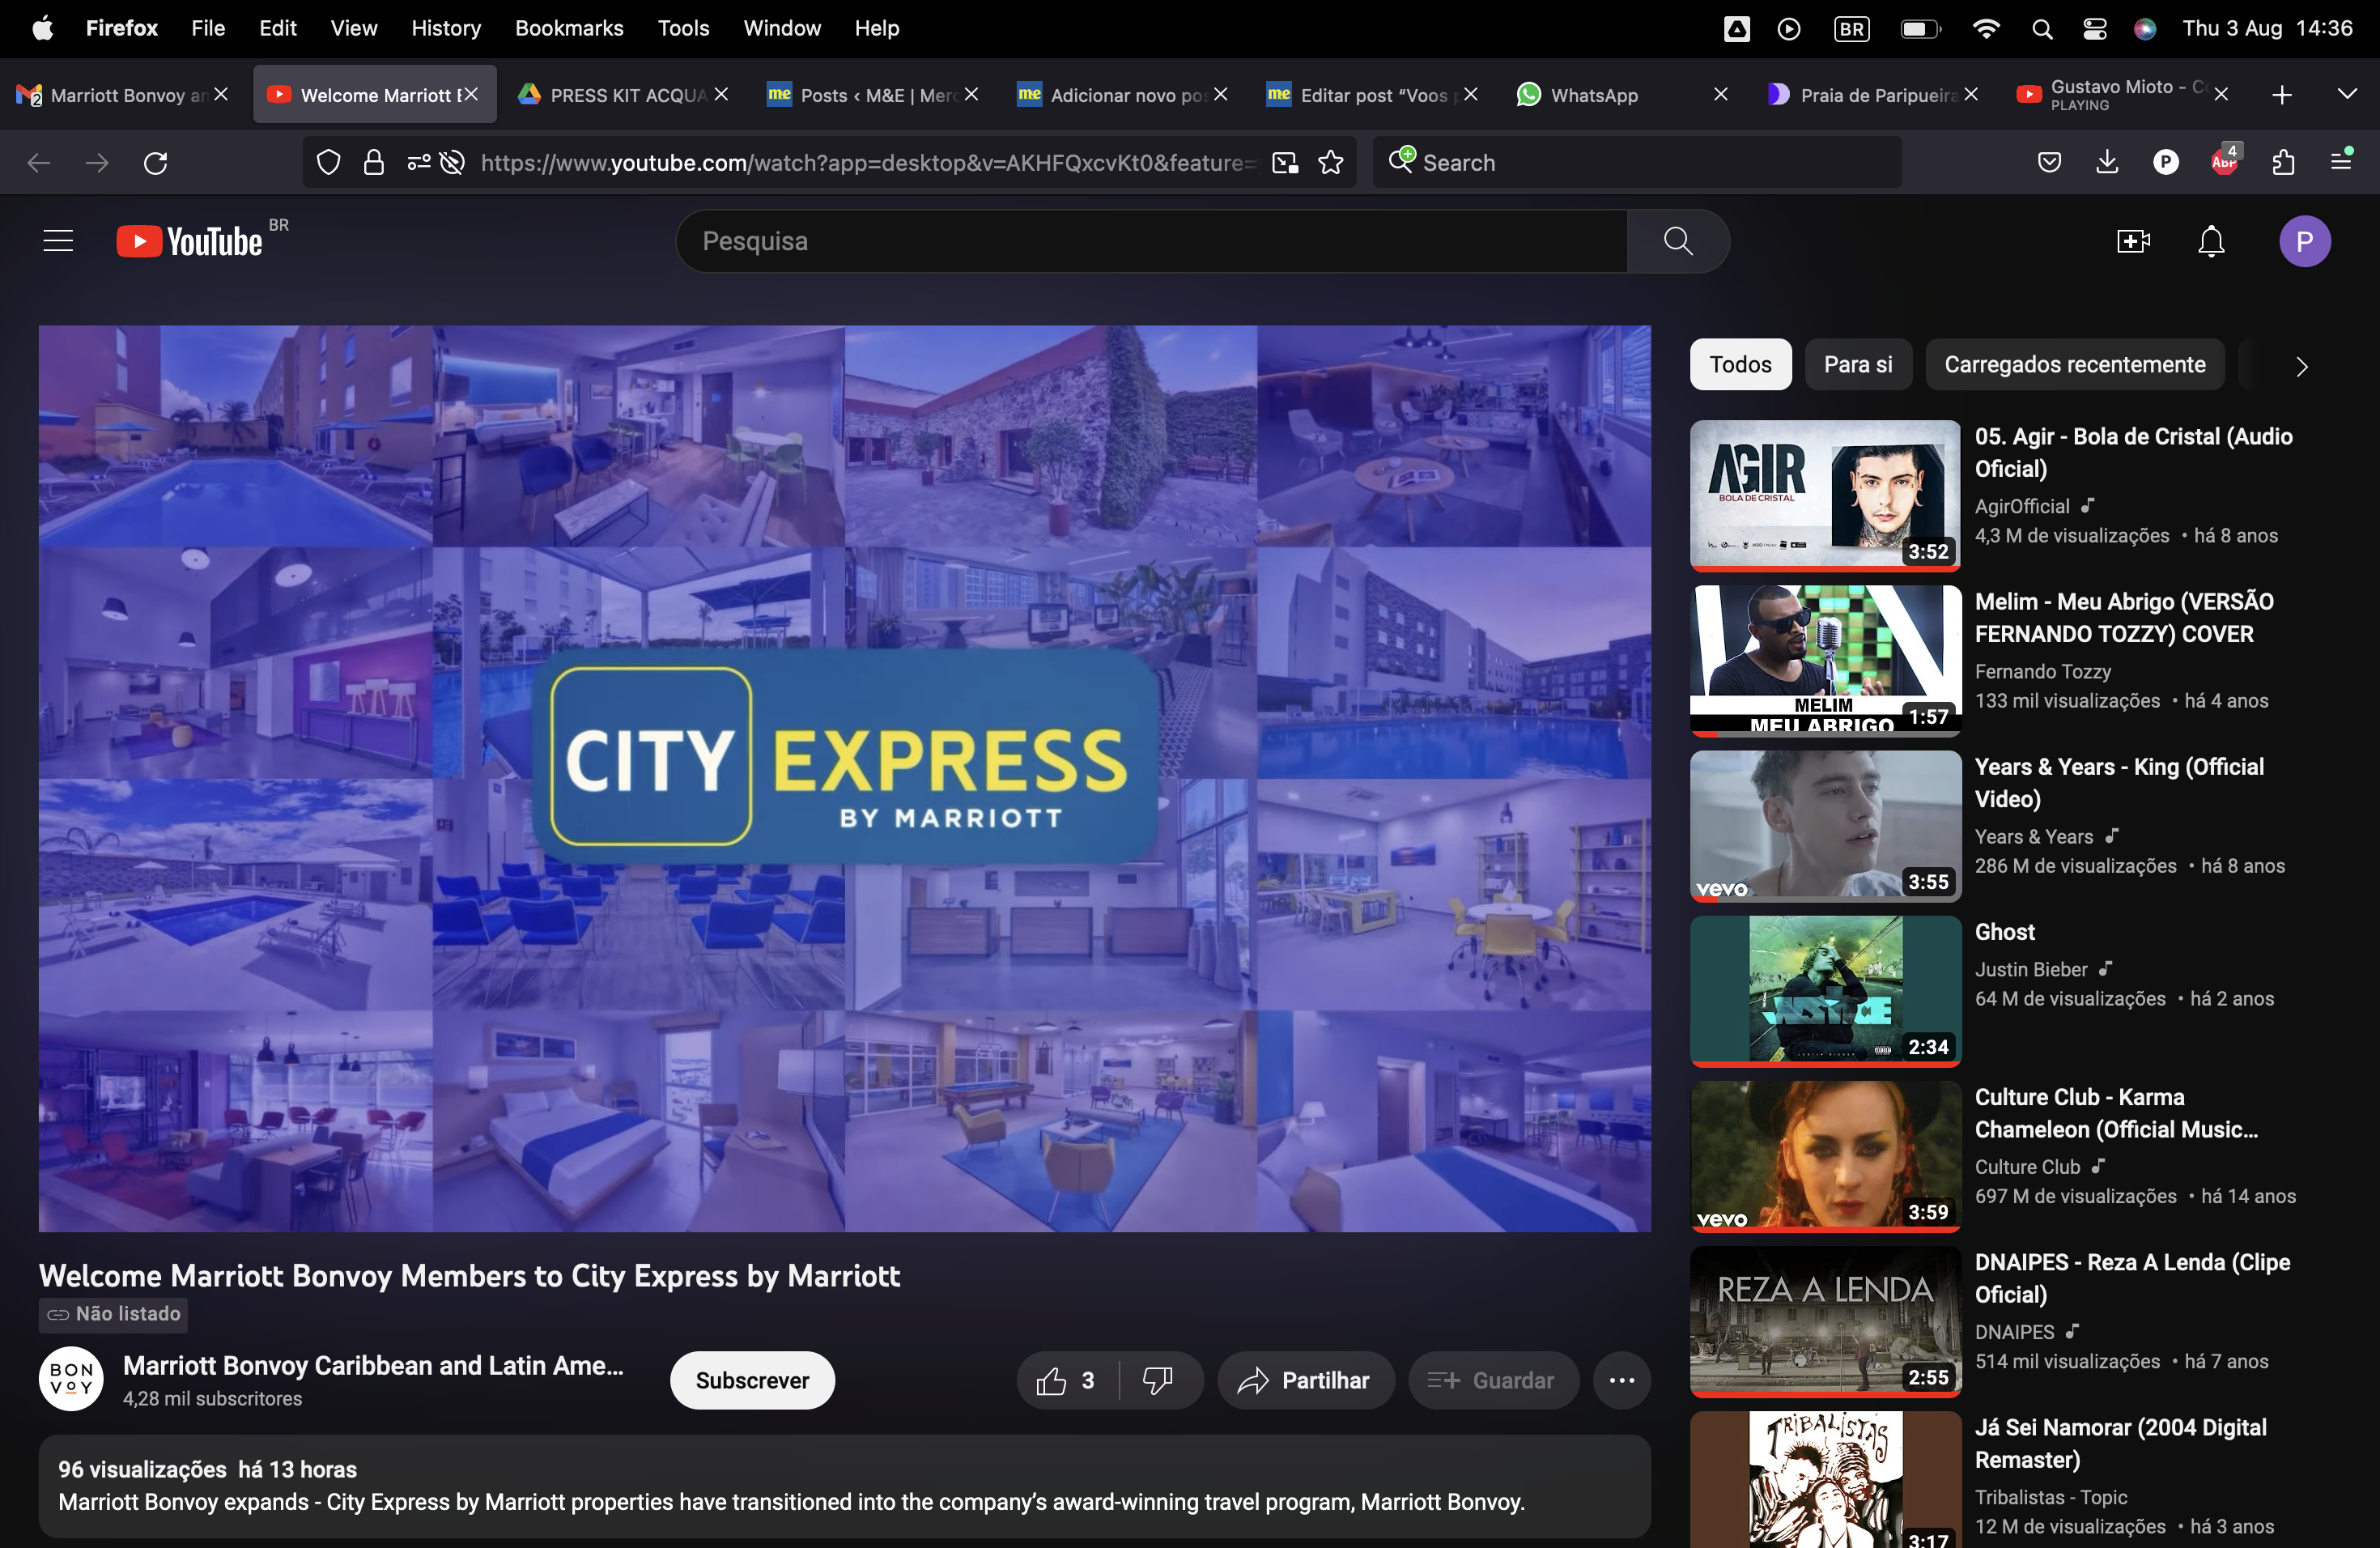The image size is (2380, 1548).
Task: Click the Partilhar share button
Action: point(1305,1381)
